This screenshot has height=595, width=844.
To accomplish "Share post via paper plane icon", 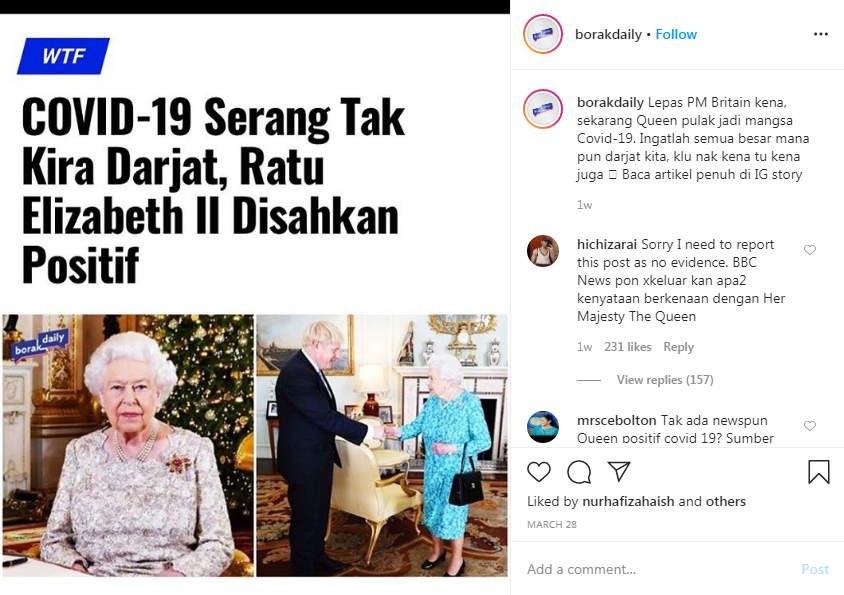I will [619, 471].
